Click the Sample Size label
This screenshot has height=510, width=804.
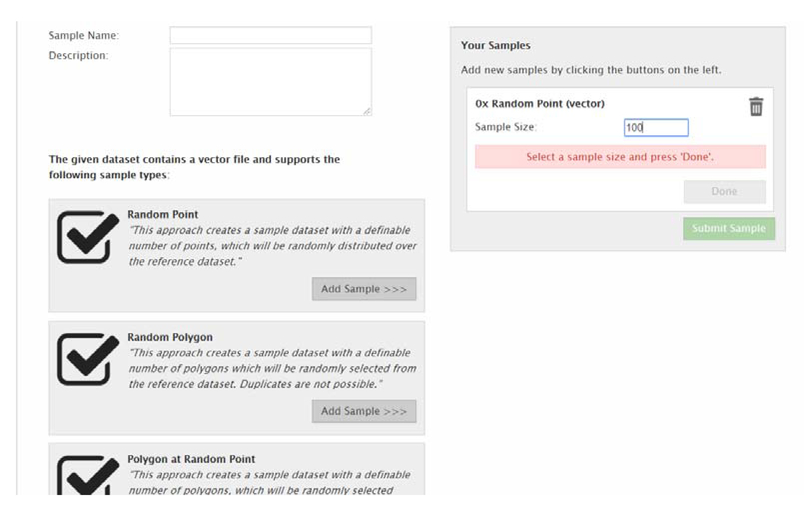(x=506, y=127)
